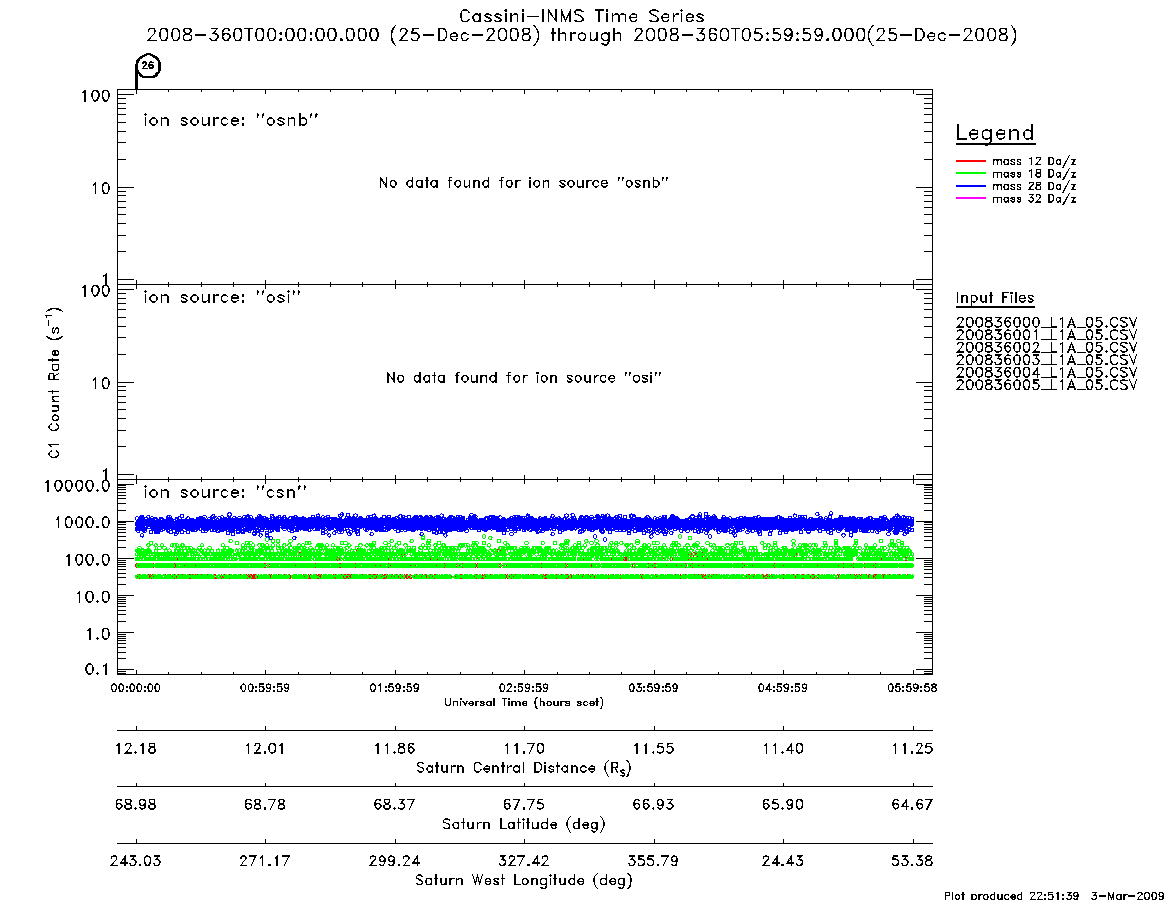
Task: Click distance value 12.18
Action: tap(136, 748)
